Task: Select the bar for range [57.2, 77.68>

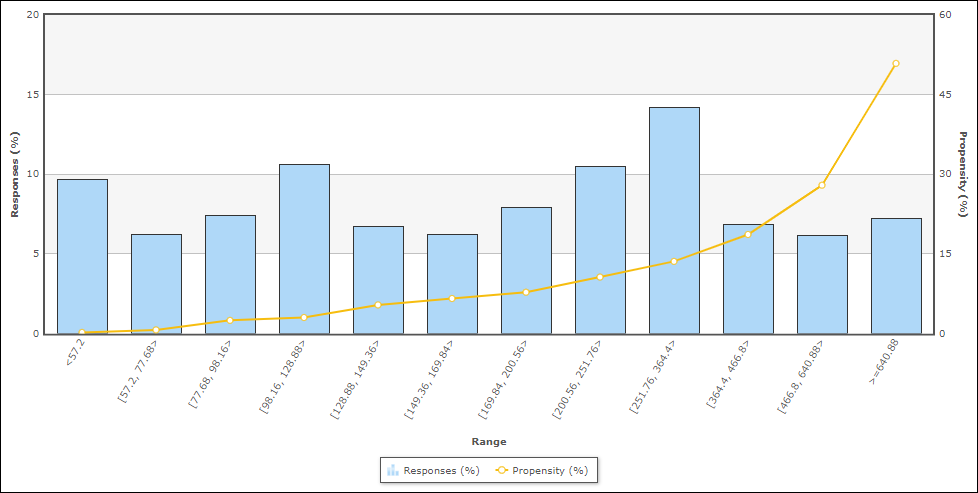Action: click(156, 283)
